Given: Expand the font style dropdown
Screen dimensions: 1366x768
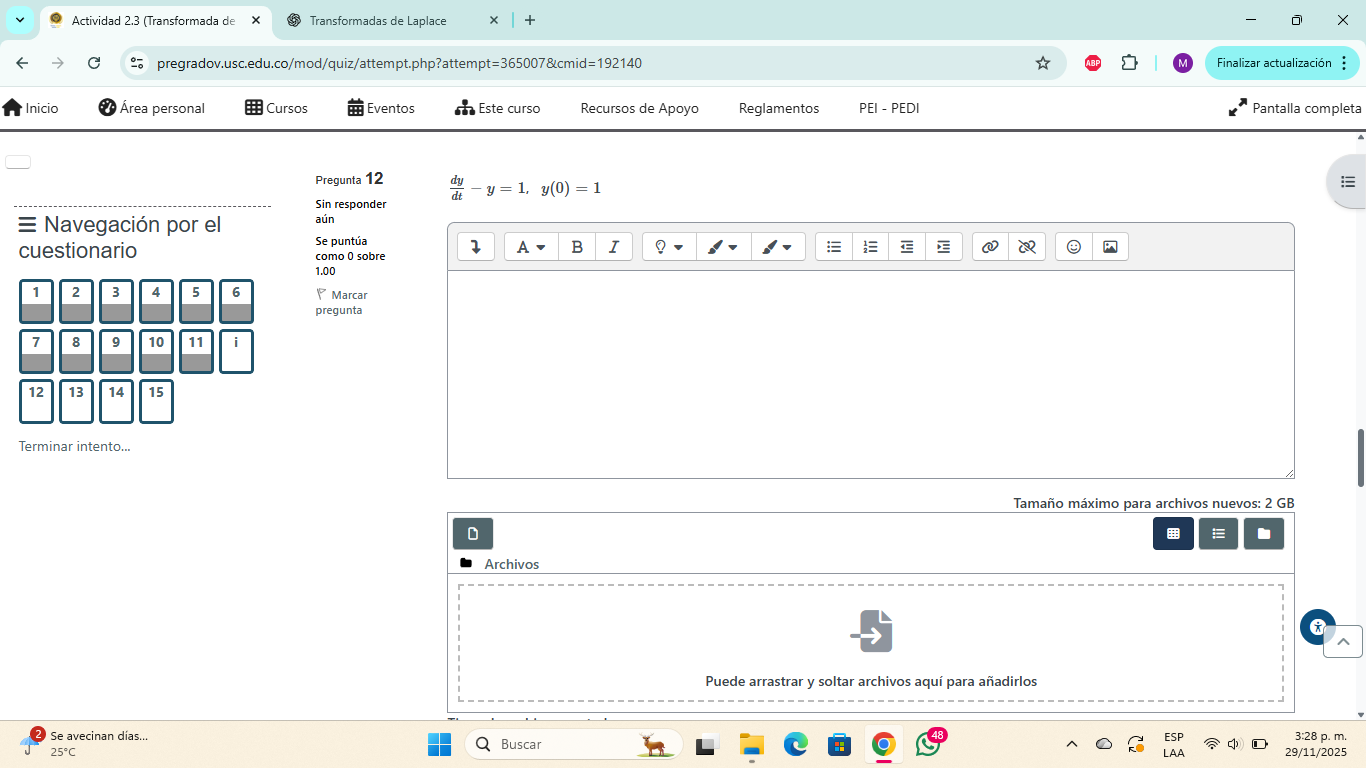Looking at the screenshot, I should click(x=531, y=247).
